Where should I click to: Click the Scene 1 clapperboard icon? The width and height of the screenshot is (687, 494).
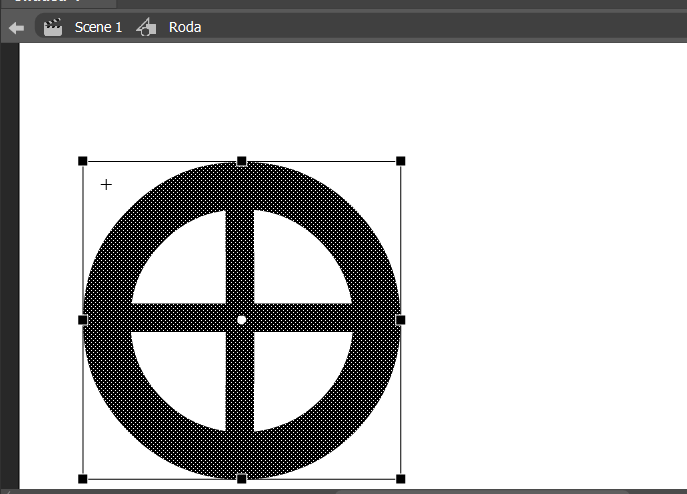pos(53,27)
